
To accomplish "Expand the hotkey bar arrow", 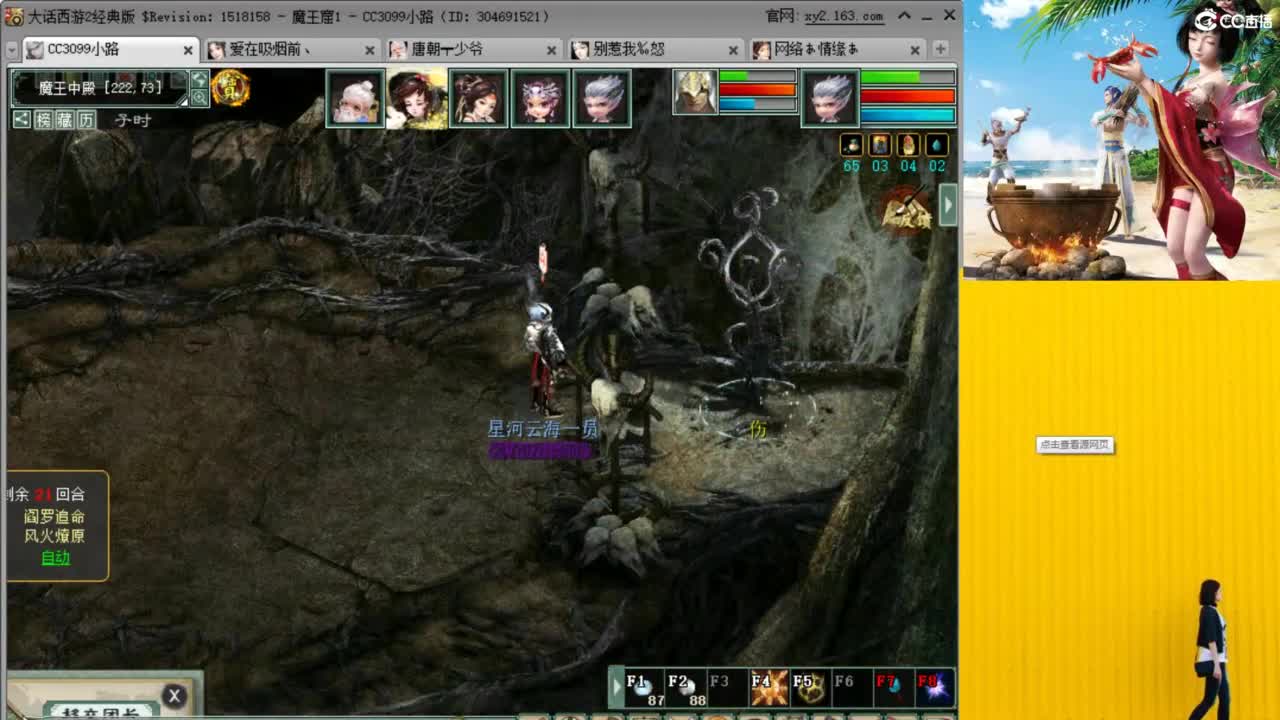I will (x=617, y=687).
